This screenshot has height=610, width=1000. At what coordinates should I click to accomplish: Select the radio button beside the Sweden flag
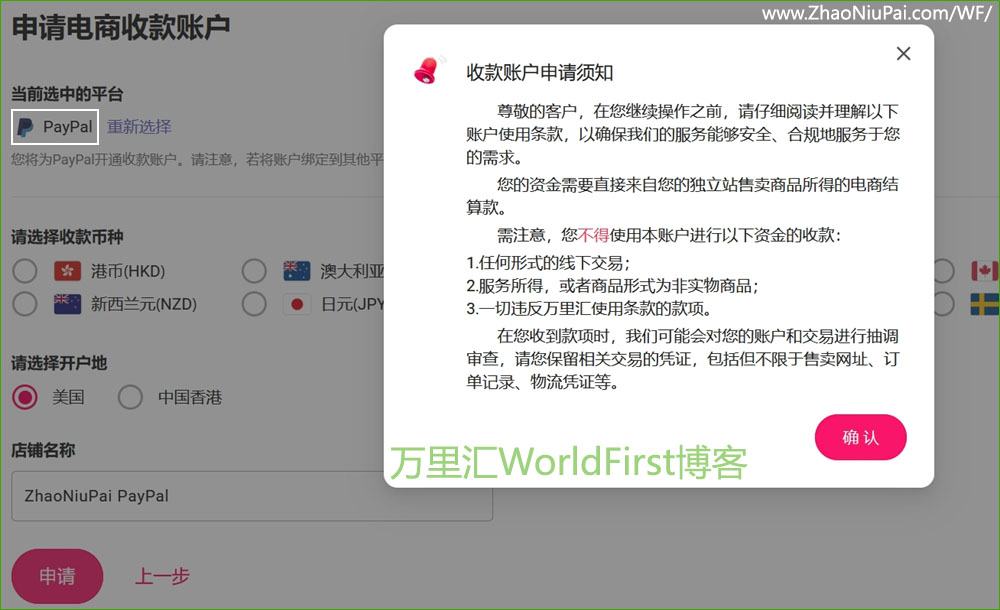click(943, 304)
